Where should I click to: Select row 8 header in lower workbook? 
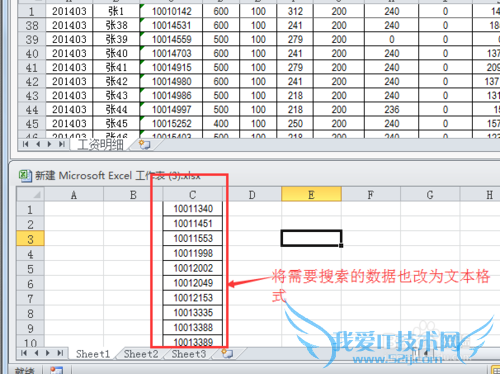pyautogui.click(x=30, y=313)
